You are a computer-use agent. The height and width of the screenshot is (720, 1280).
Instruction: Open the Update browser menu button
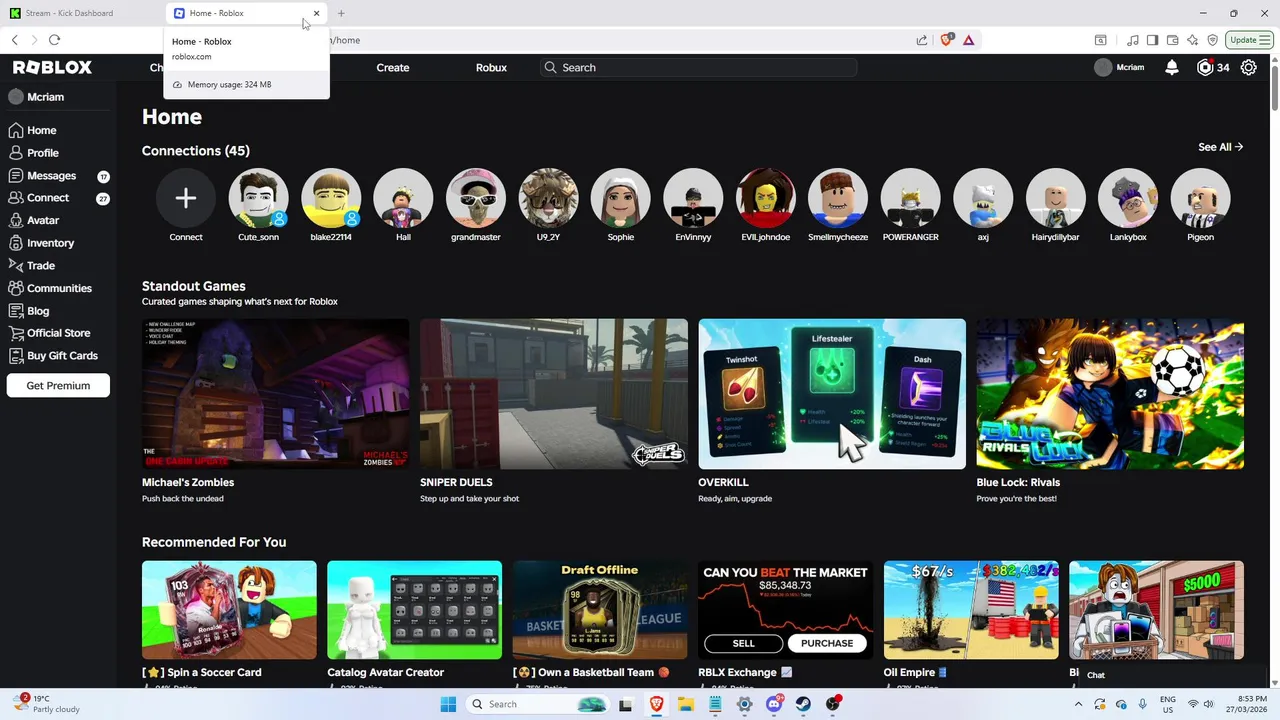pos(1250,40)
